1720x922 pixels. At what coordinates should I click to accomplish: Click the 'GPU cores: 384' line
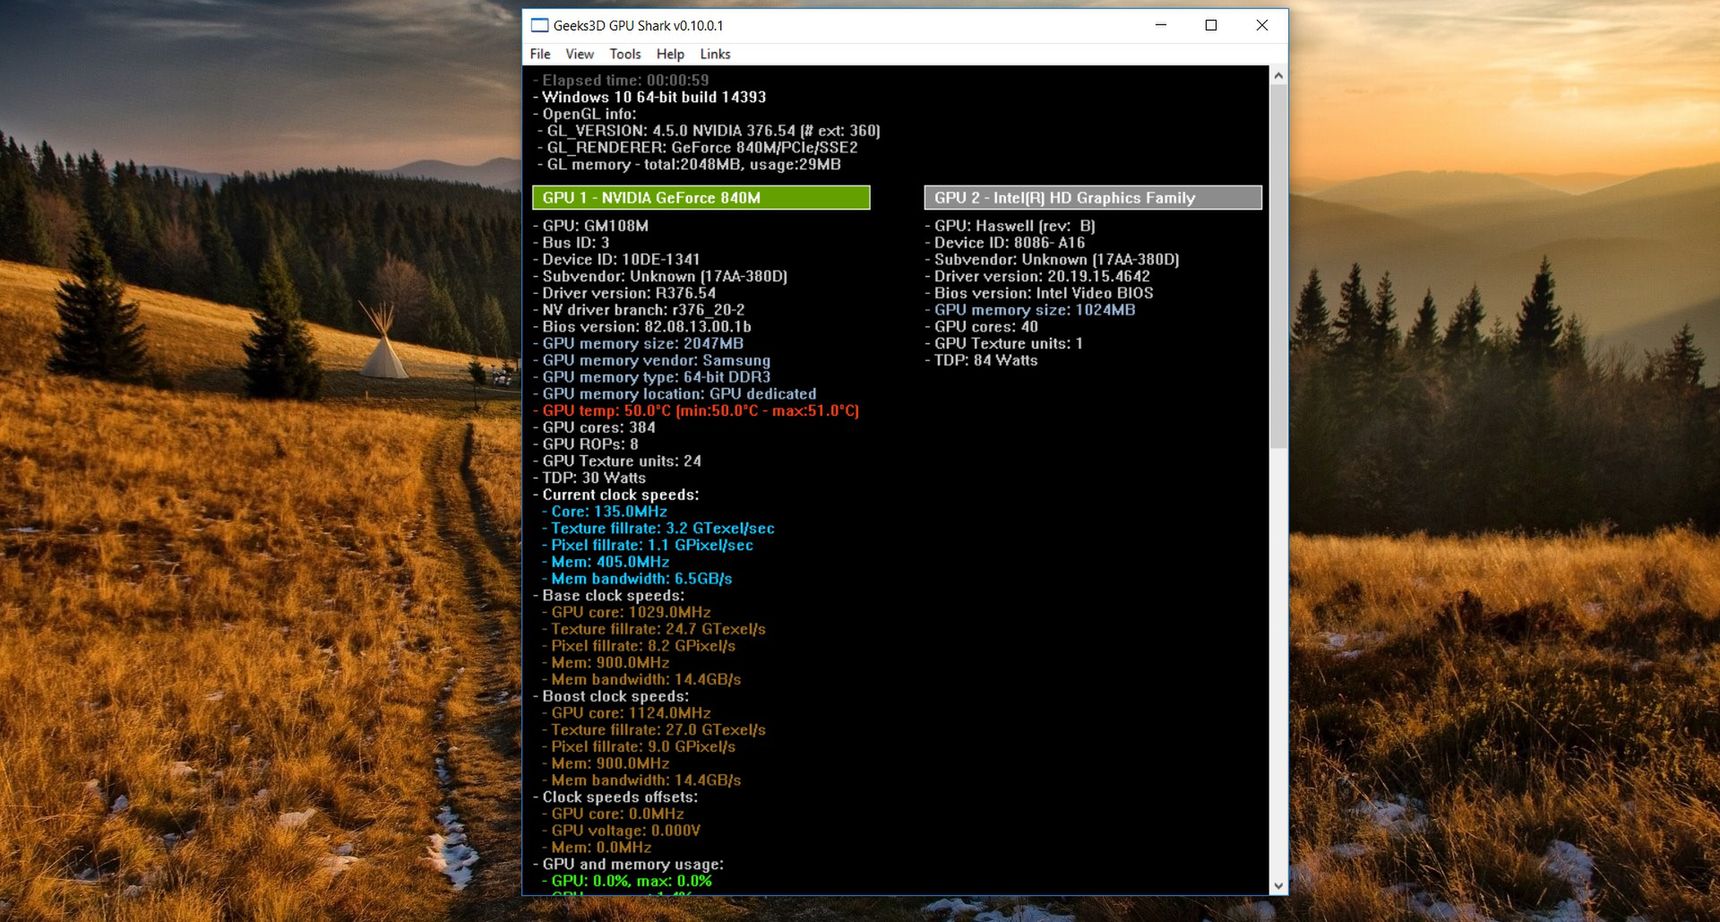pyautogui.click(x=594, y=428)
